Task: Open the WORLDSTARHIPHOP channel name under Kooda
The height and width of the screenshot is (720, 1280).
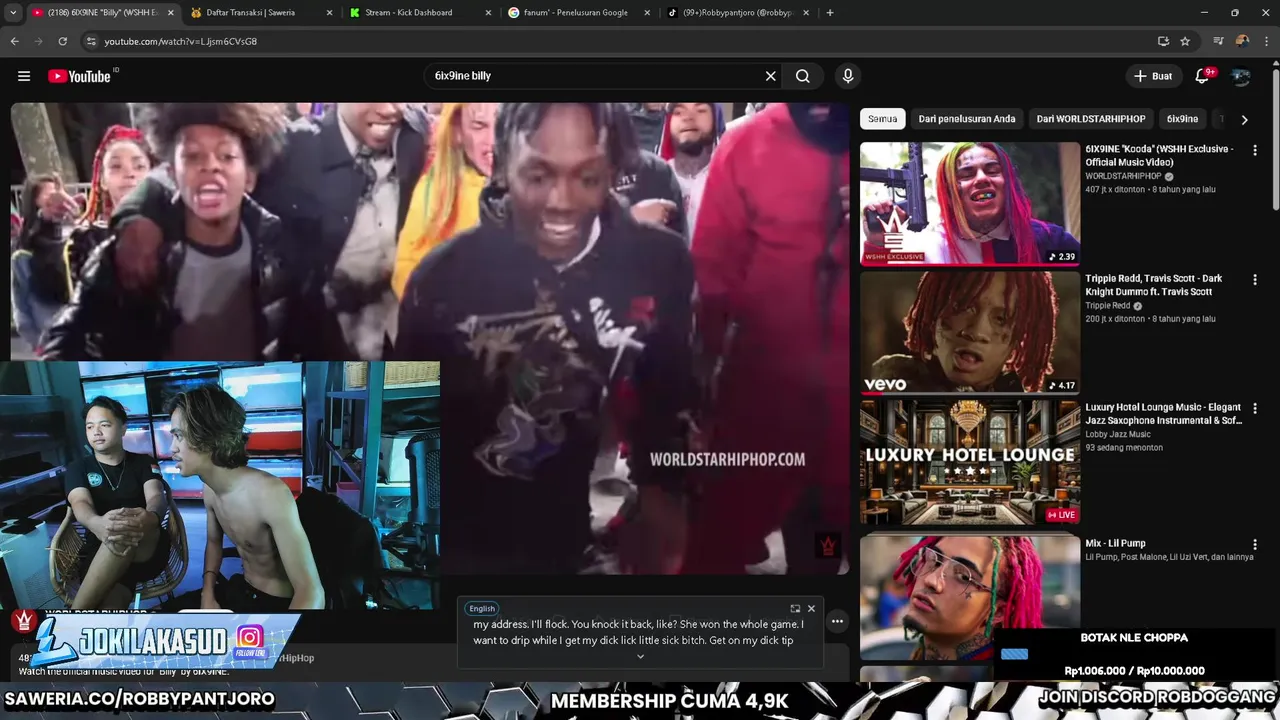Action: (x=1123, y=176)
